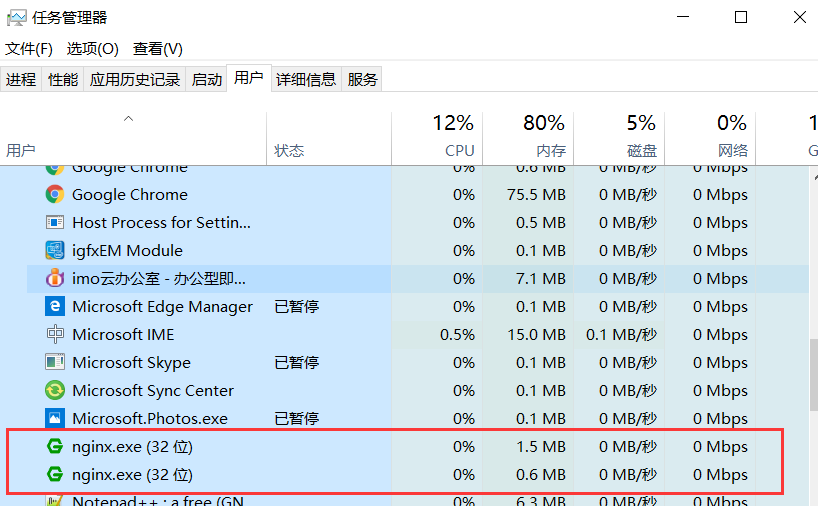Sort by the 状态 column header
This screenshot has height=506, width=818.
tap(329, 139)
